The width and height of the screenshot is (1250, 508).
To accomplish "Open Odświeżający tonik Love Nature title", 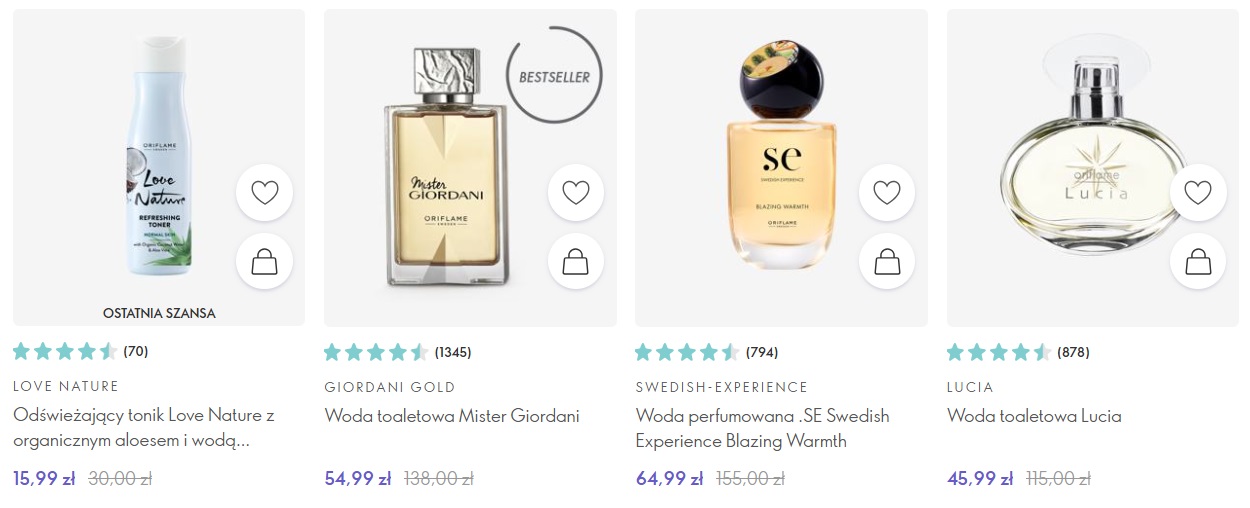I will tap(144, 428).
